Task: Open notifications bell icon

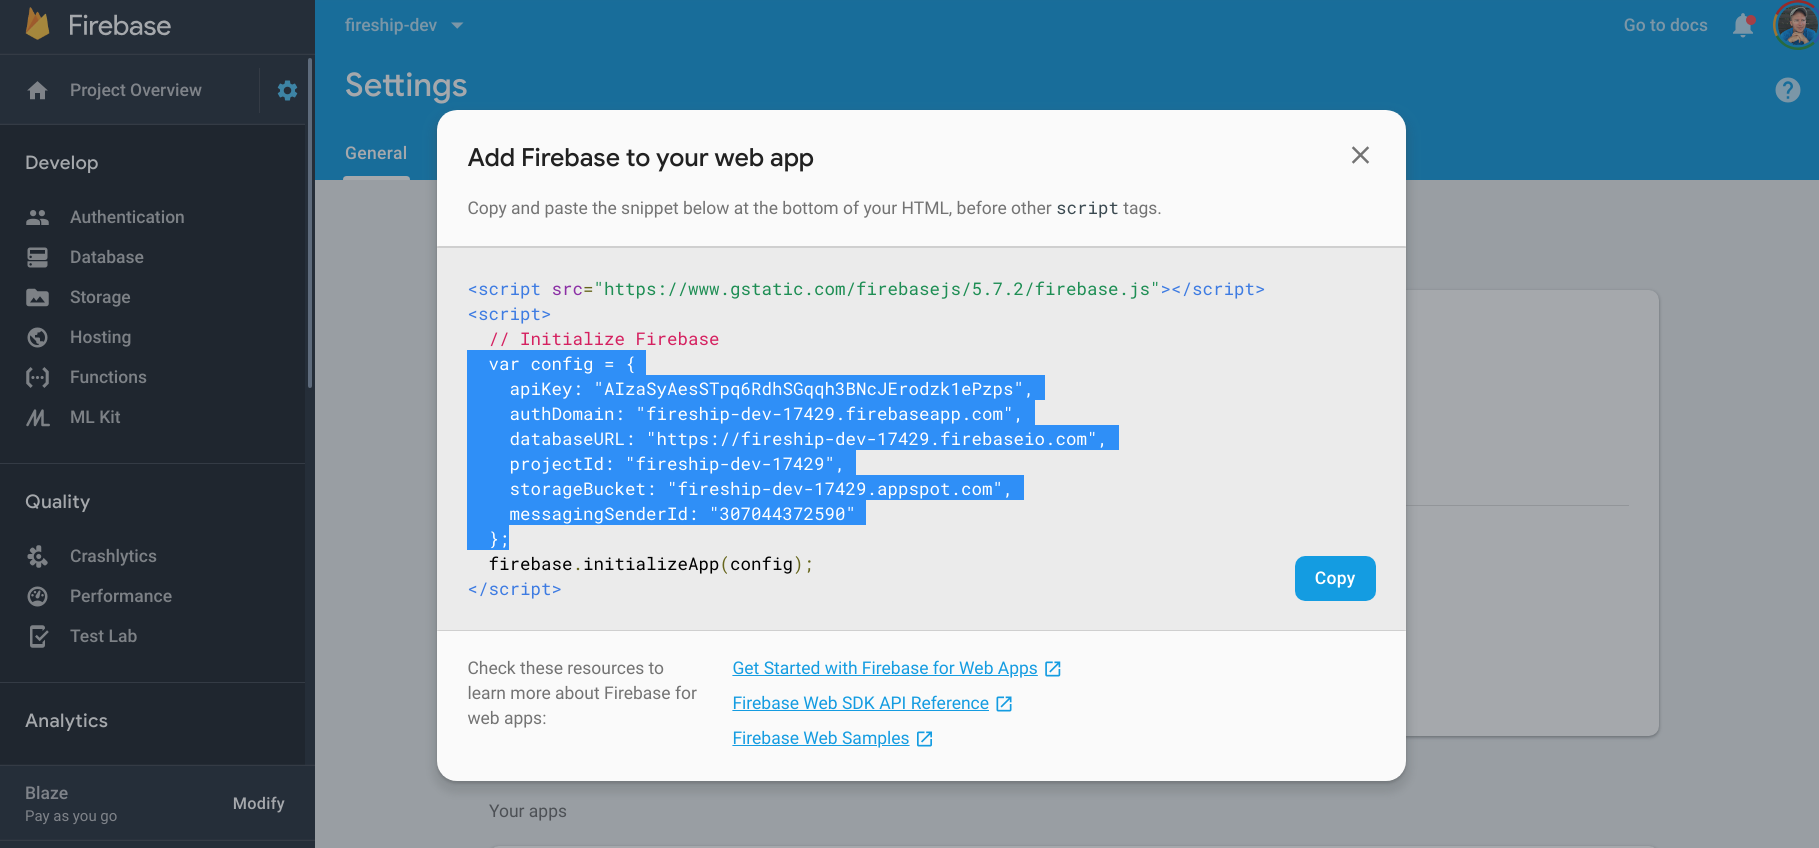Action: (1743, 26)
